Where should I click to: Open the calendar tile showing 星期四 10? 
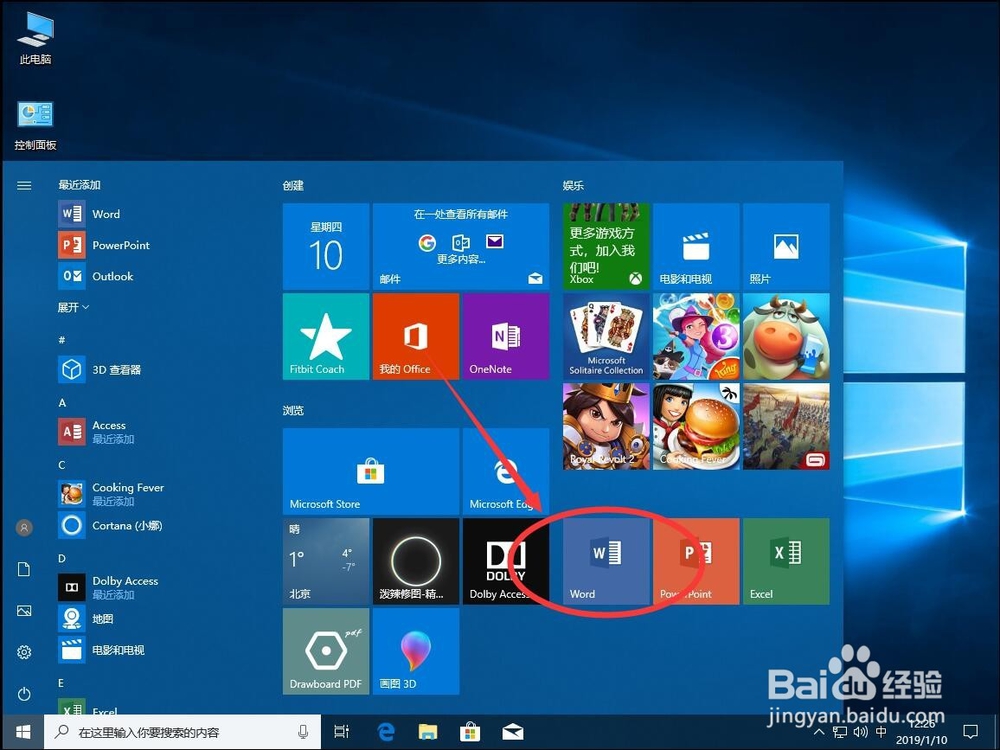point(326,247)
